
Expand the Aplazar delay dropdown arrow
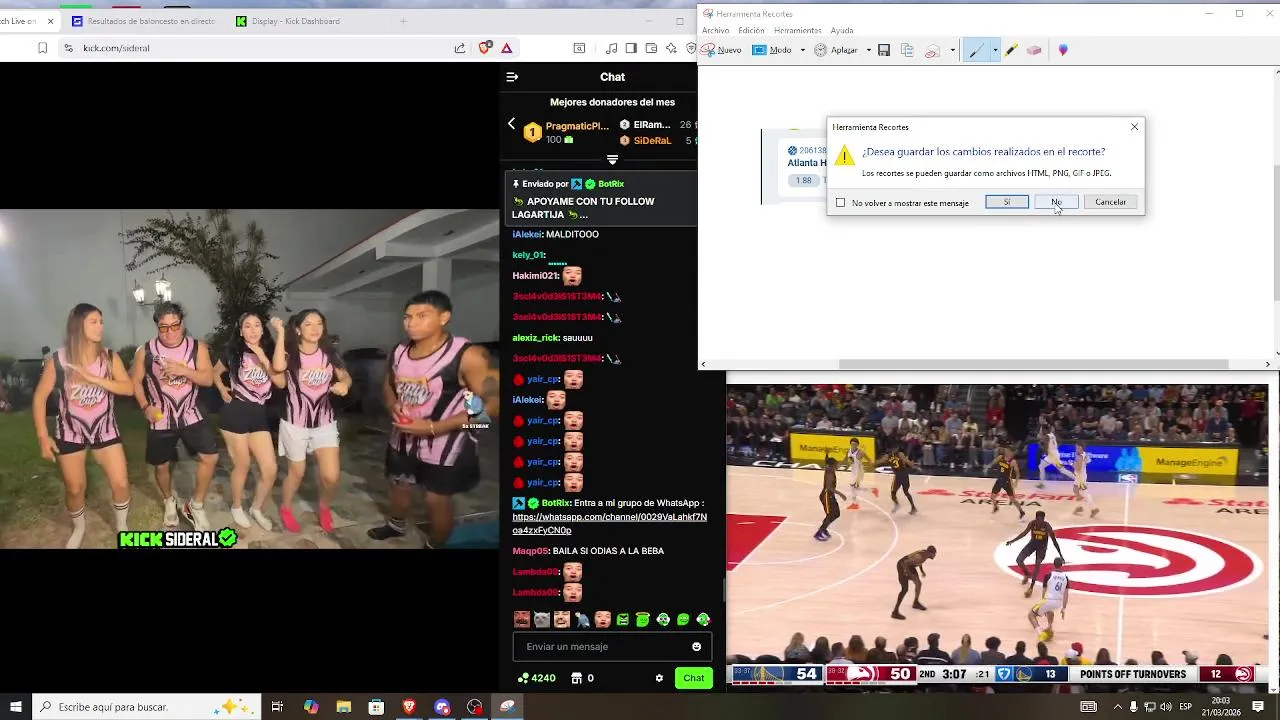click(x=868, y=50)
